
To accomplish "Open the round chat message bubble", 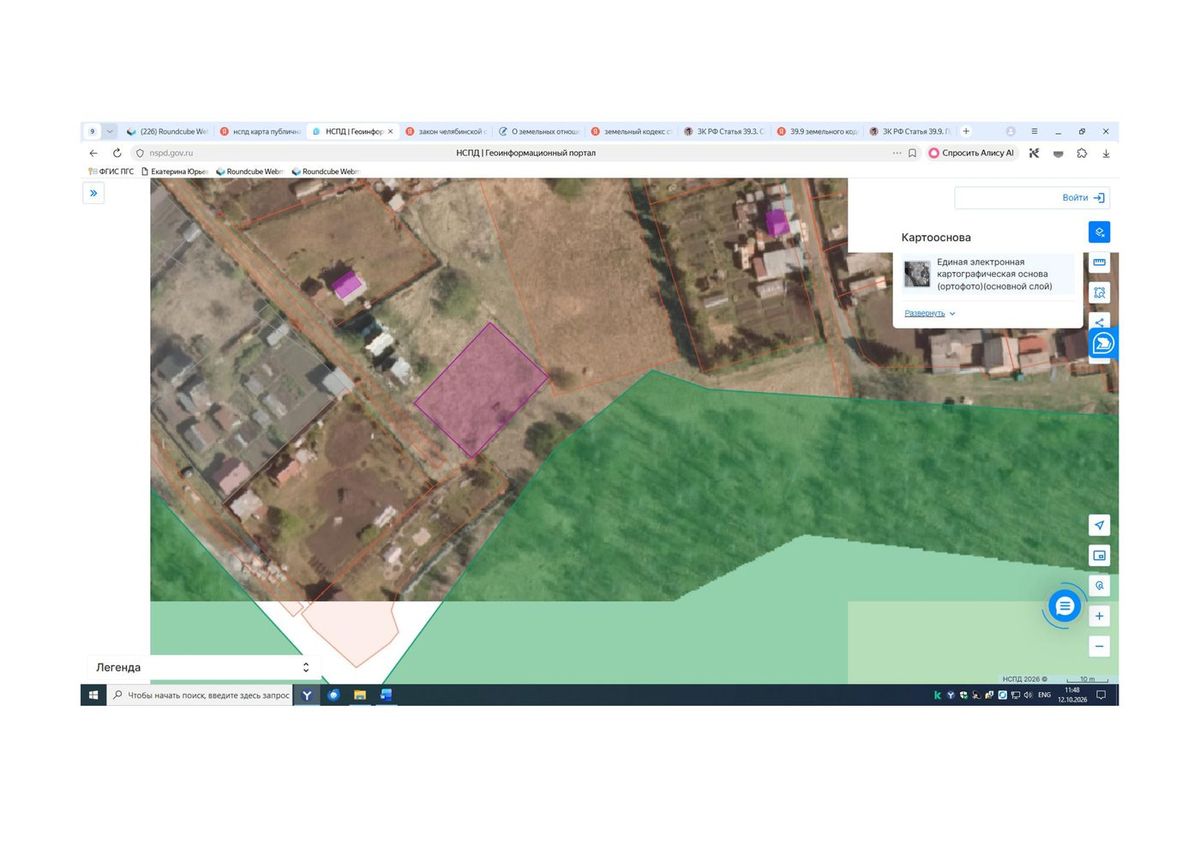I will [1064, 606].
